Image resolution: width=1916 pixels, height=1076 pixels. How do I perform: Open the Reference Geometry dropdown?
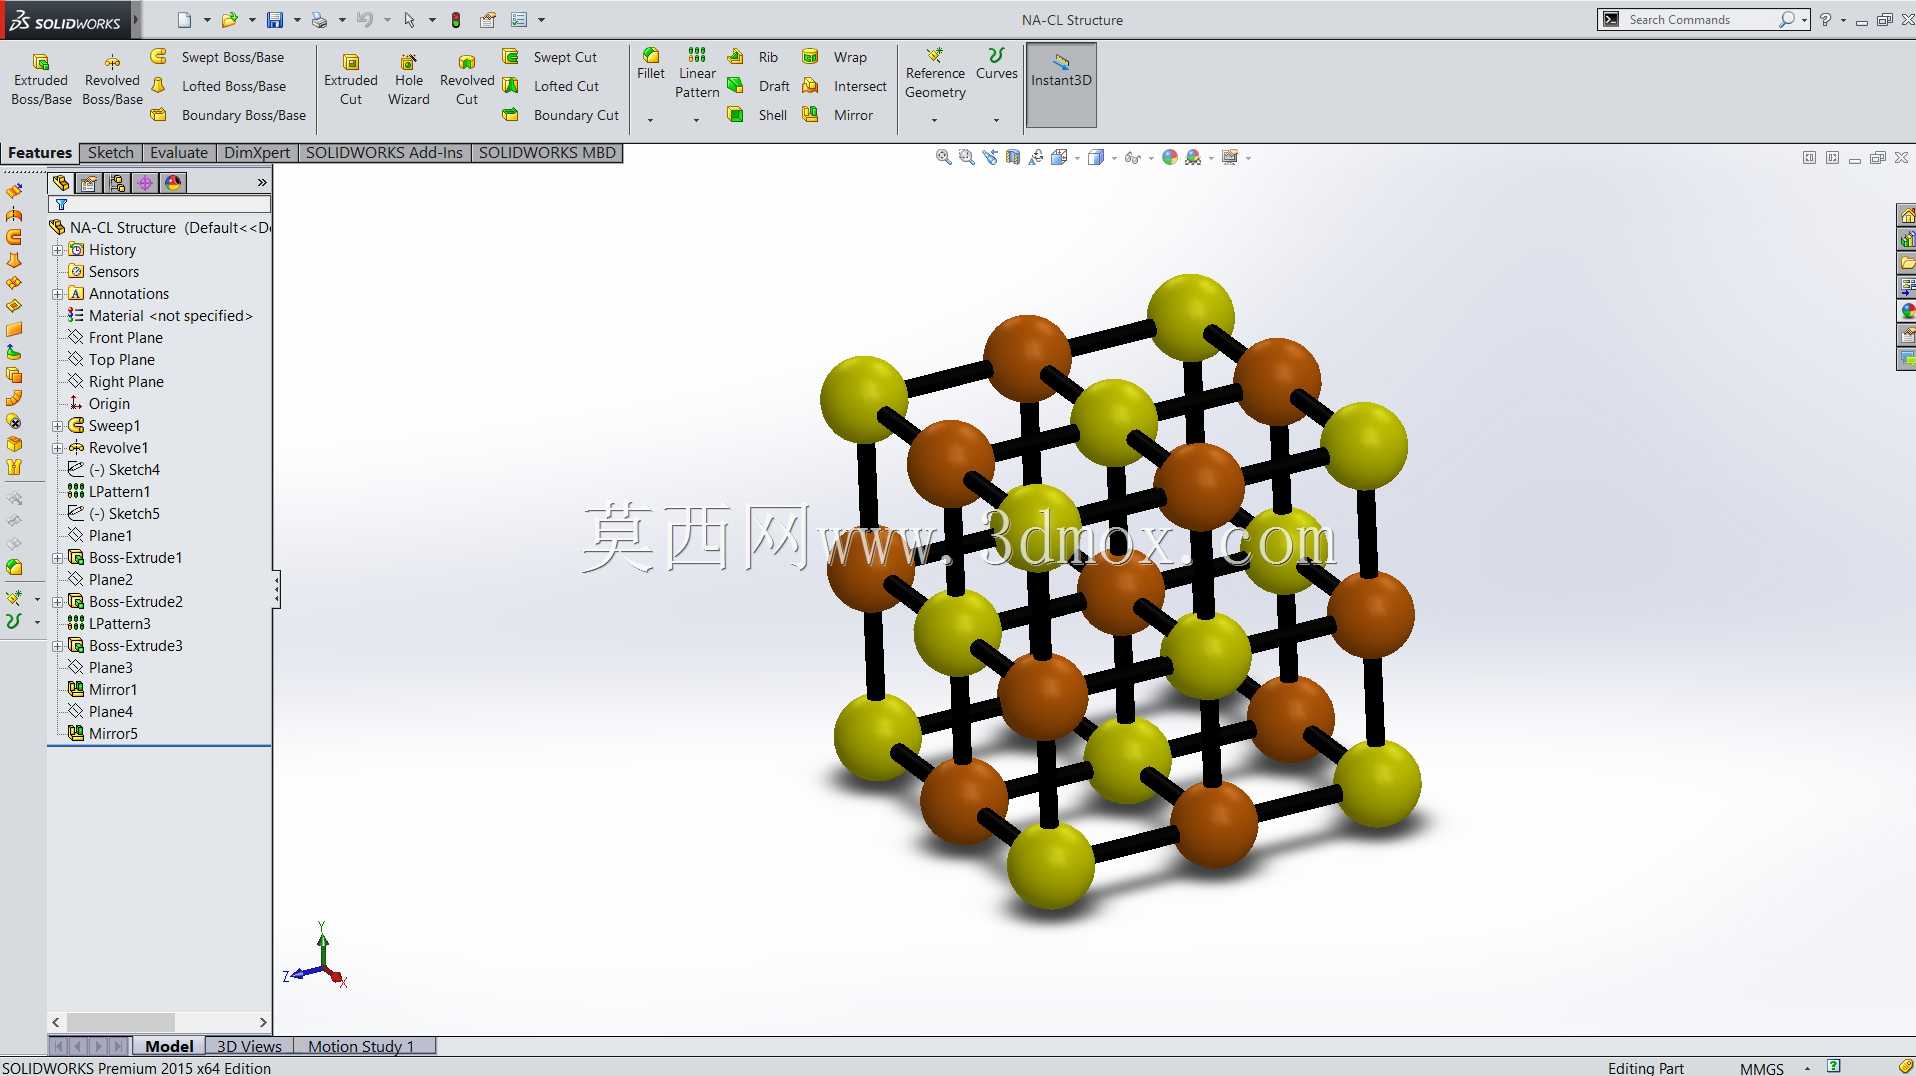click(935, 120)
